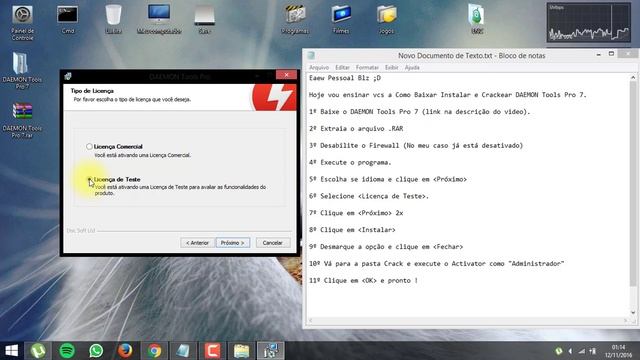Select the Programas folder on desktop
The image size is (640, 360).
point(295,20)
